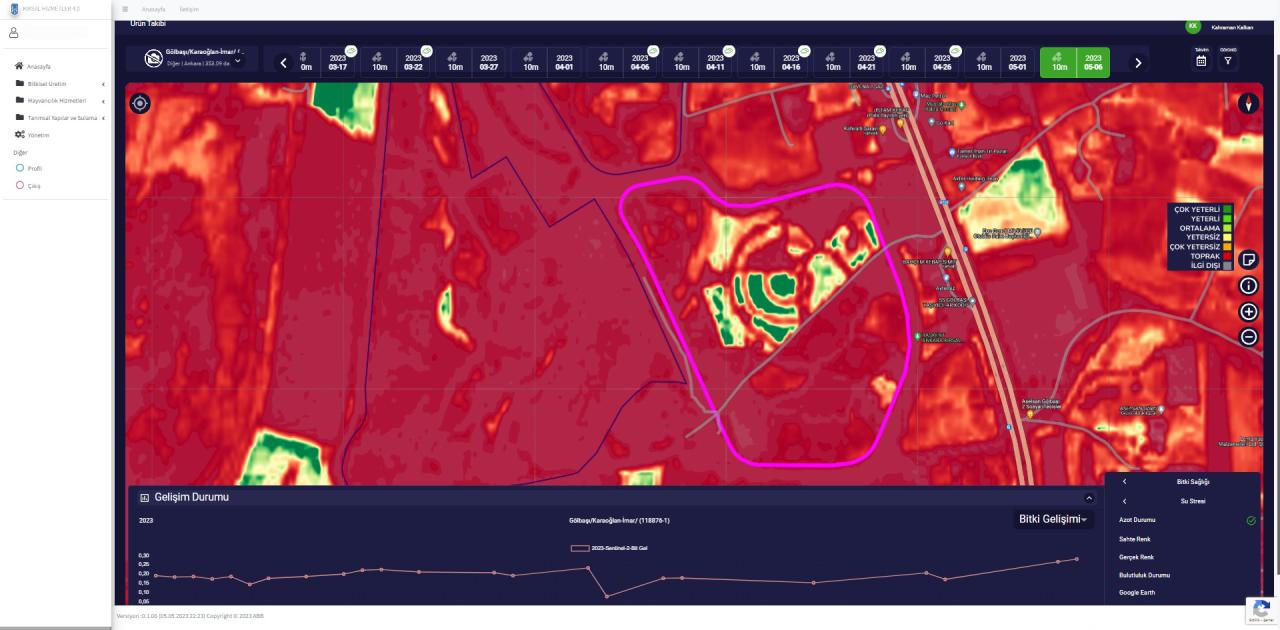Select the 2023 04-16 timeline date
This screenshot has width=1280, height=630.
[x=790, y=62]
